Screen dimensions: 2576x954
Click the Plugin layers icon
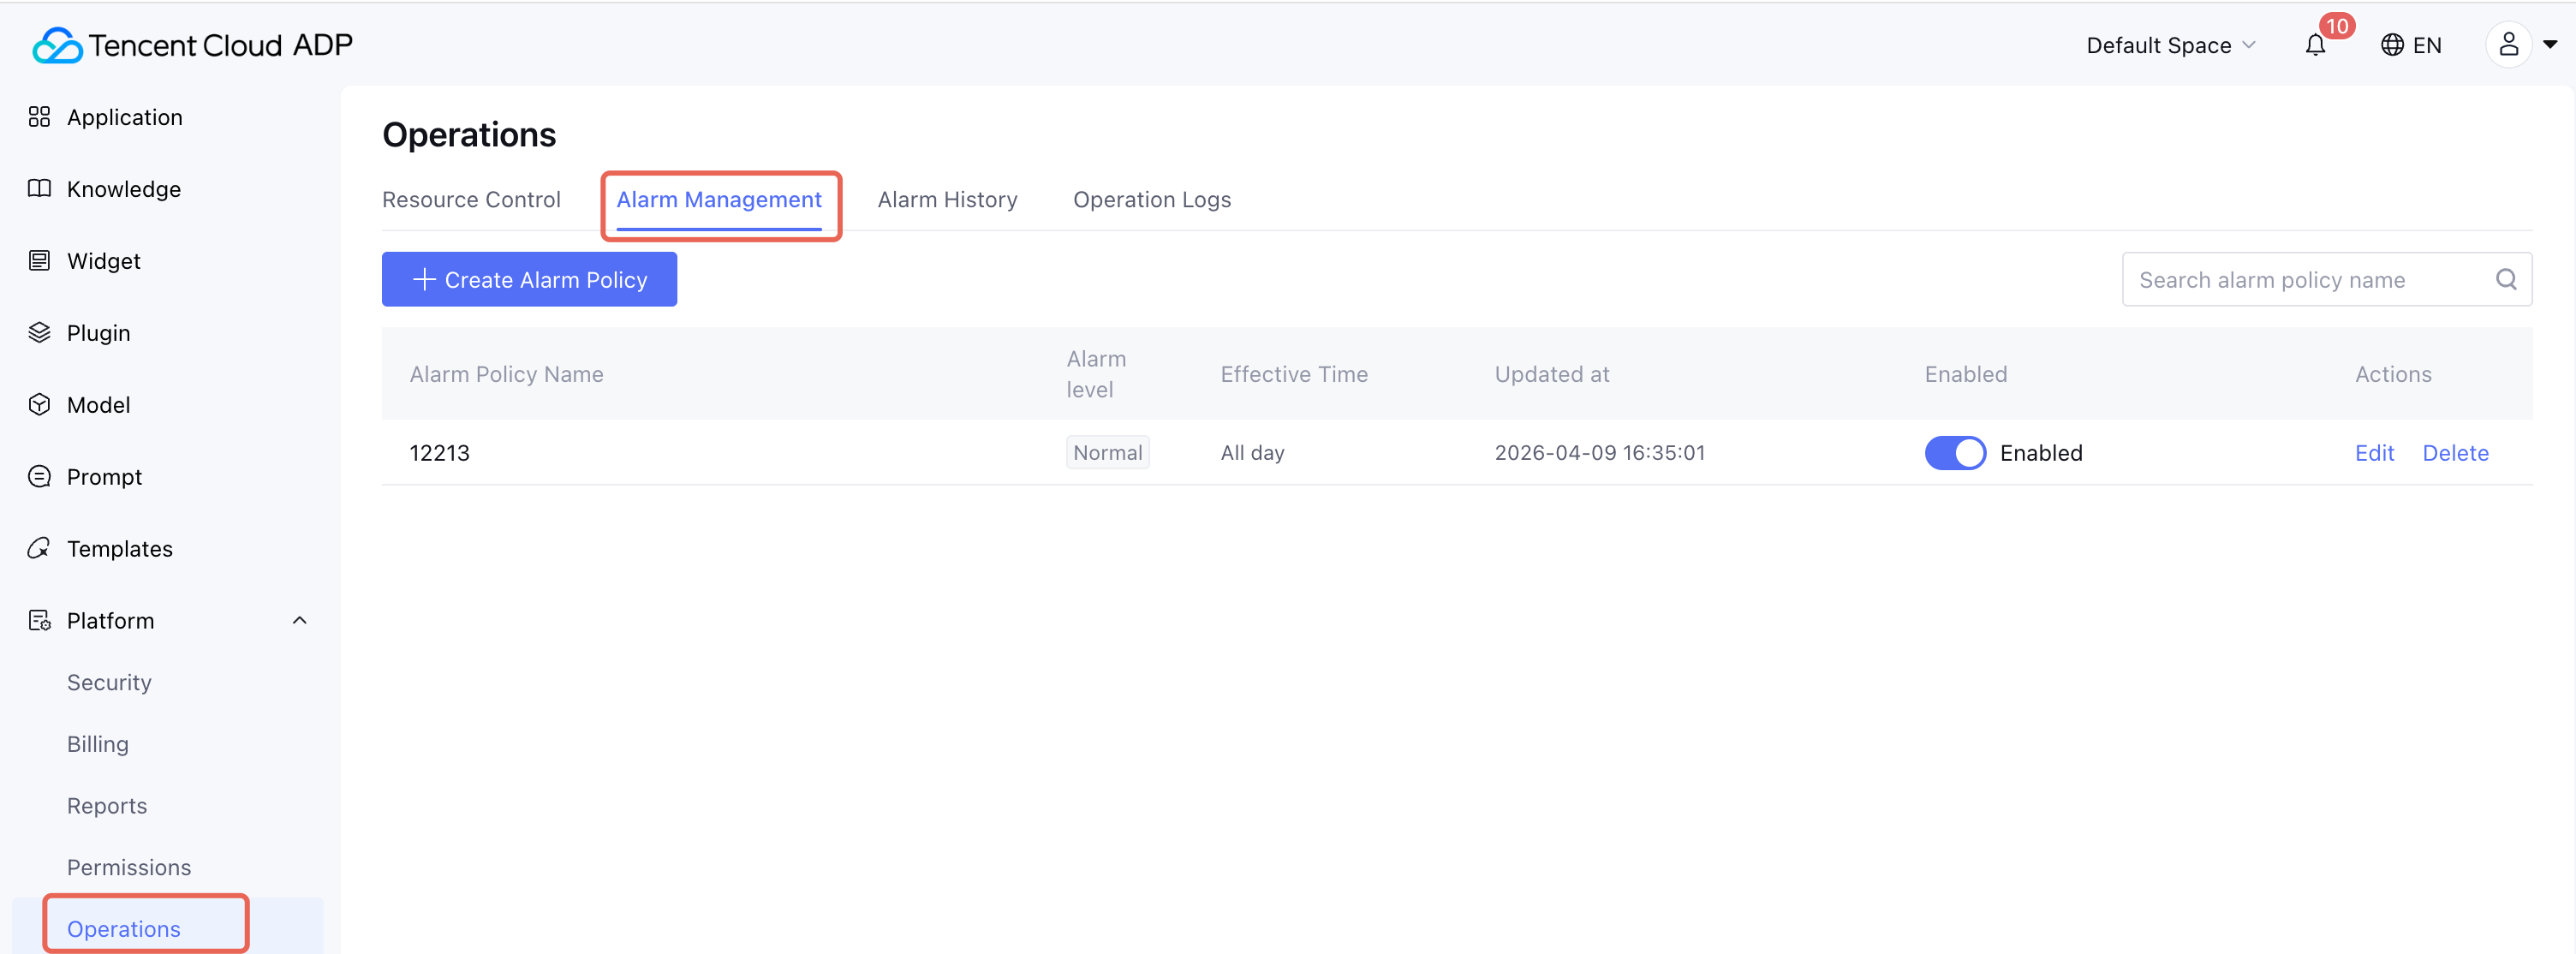[x=39, y=333]
